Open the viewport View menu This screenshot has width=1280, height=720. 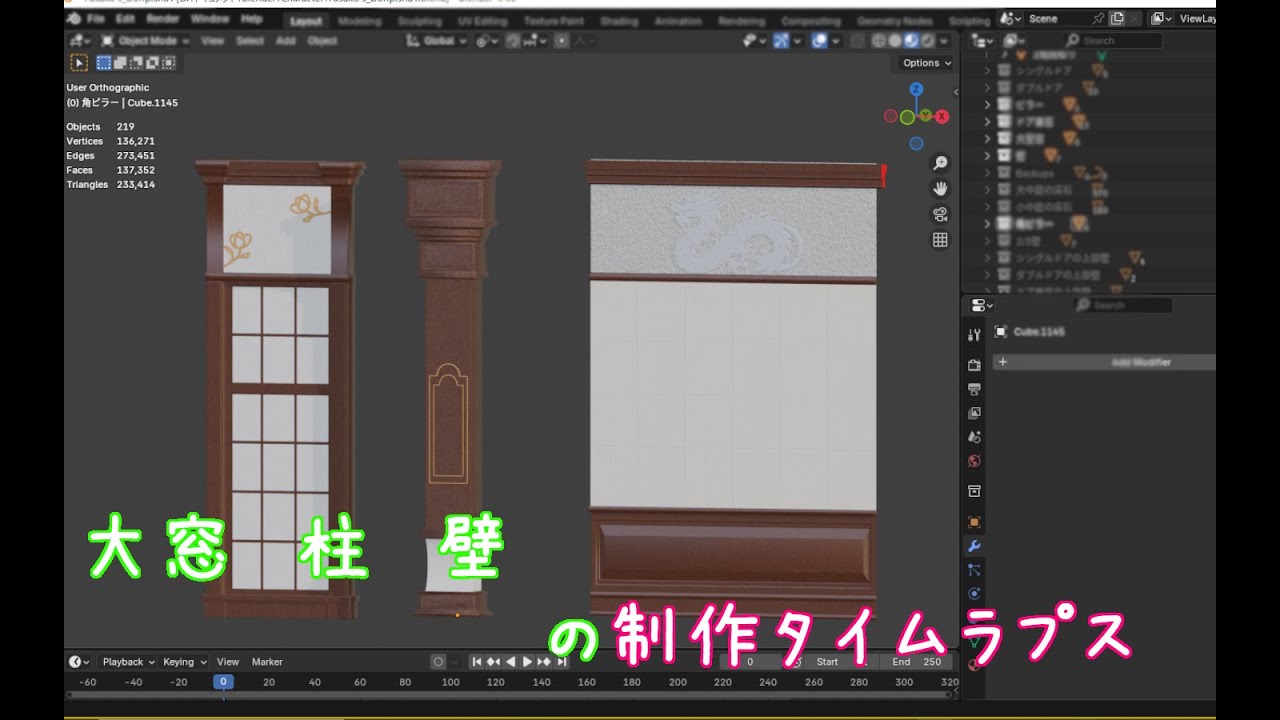point(212,41)
